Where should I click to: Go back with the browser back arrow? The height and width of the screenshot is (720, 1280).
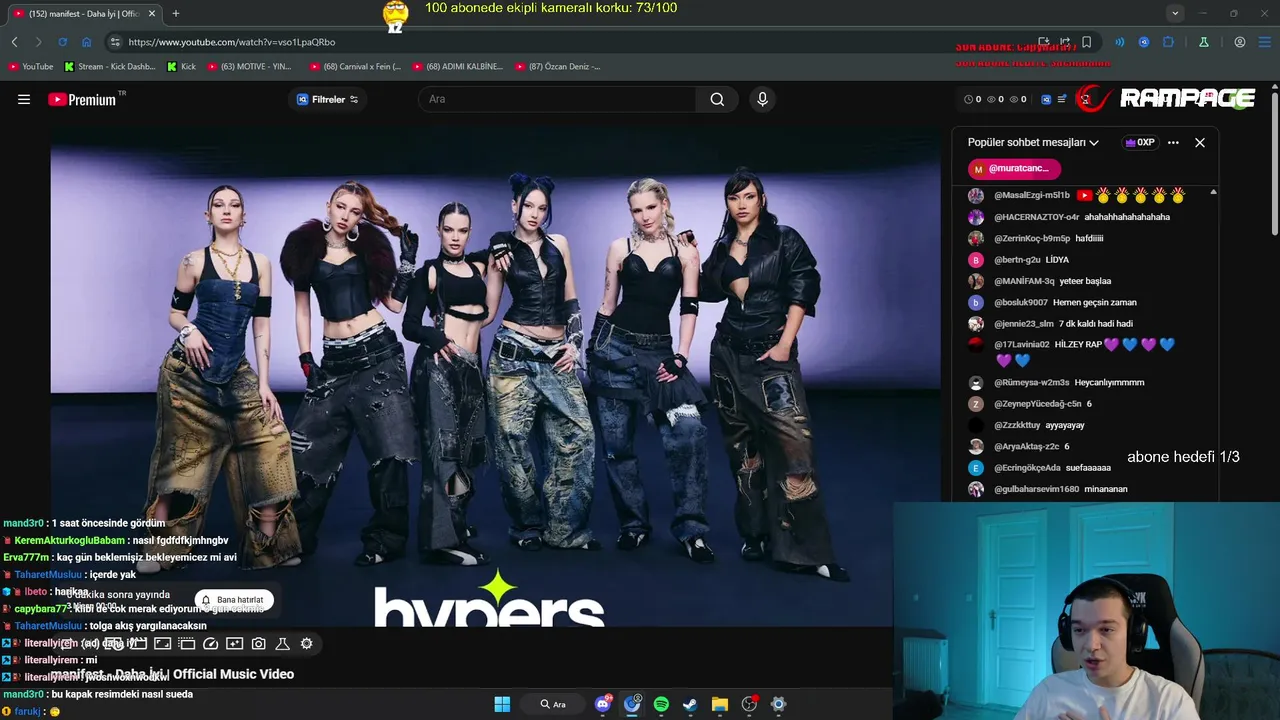click(14, 42)
